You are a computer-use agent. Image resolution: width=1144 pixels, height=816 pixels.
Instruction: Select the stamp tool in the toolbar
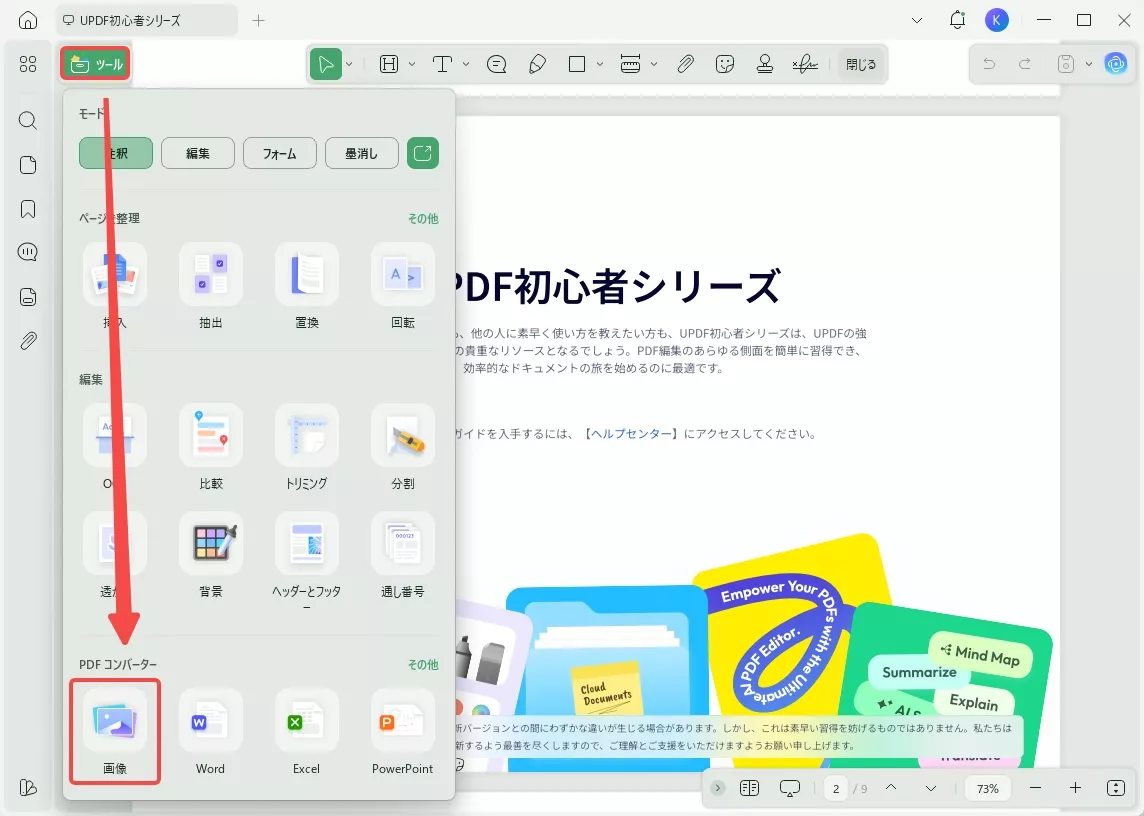(764, 63)
